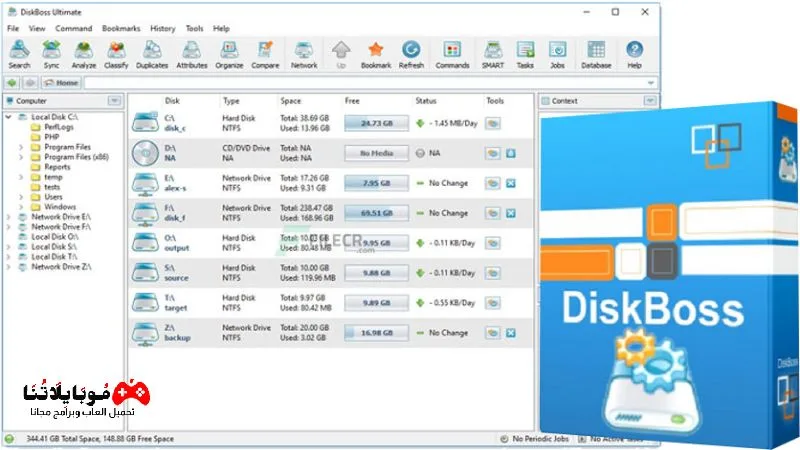Open the Context panel dropdown
Viewport: 800px width, 450px height.
coord(650,101)
